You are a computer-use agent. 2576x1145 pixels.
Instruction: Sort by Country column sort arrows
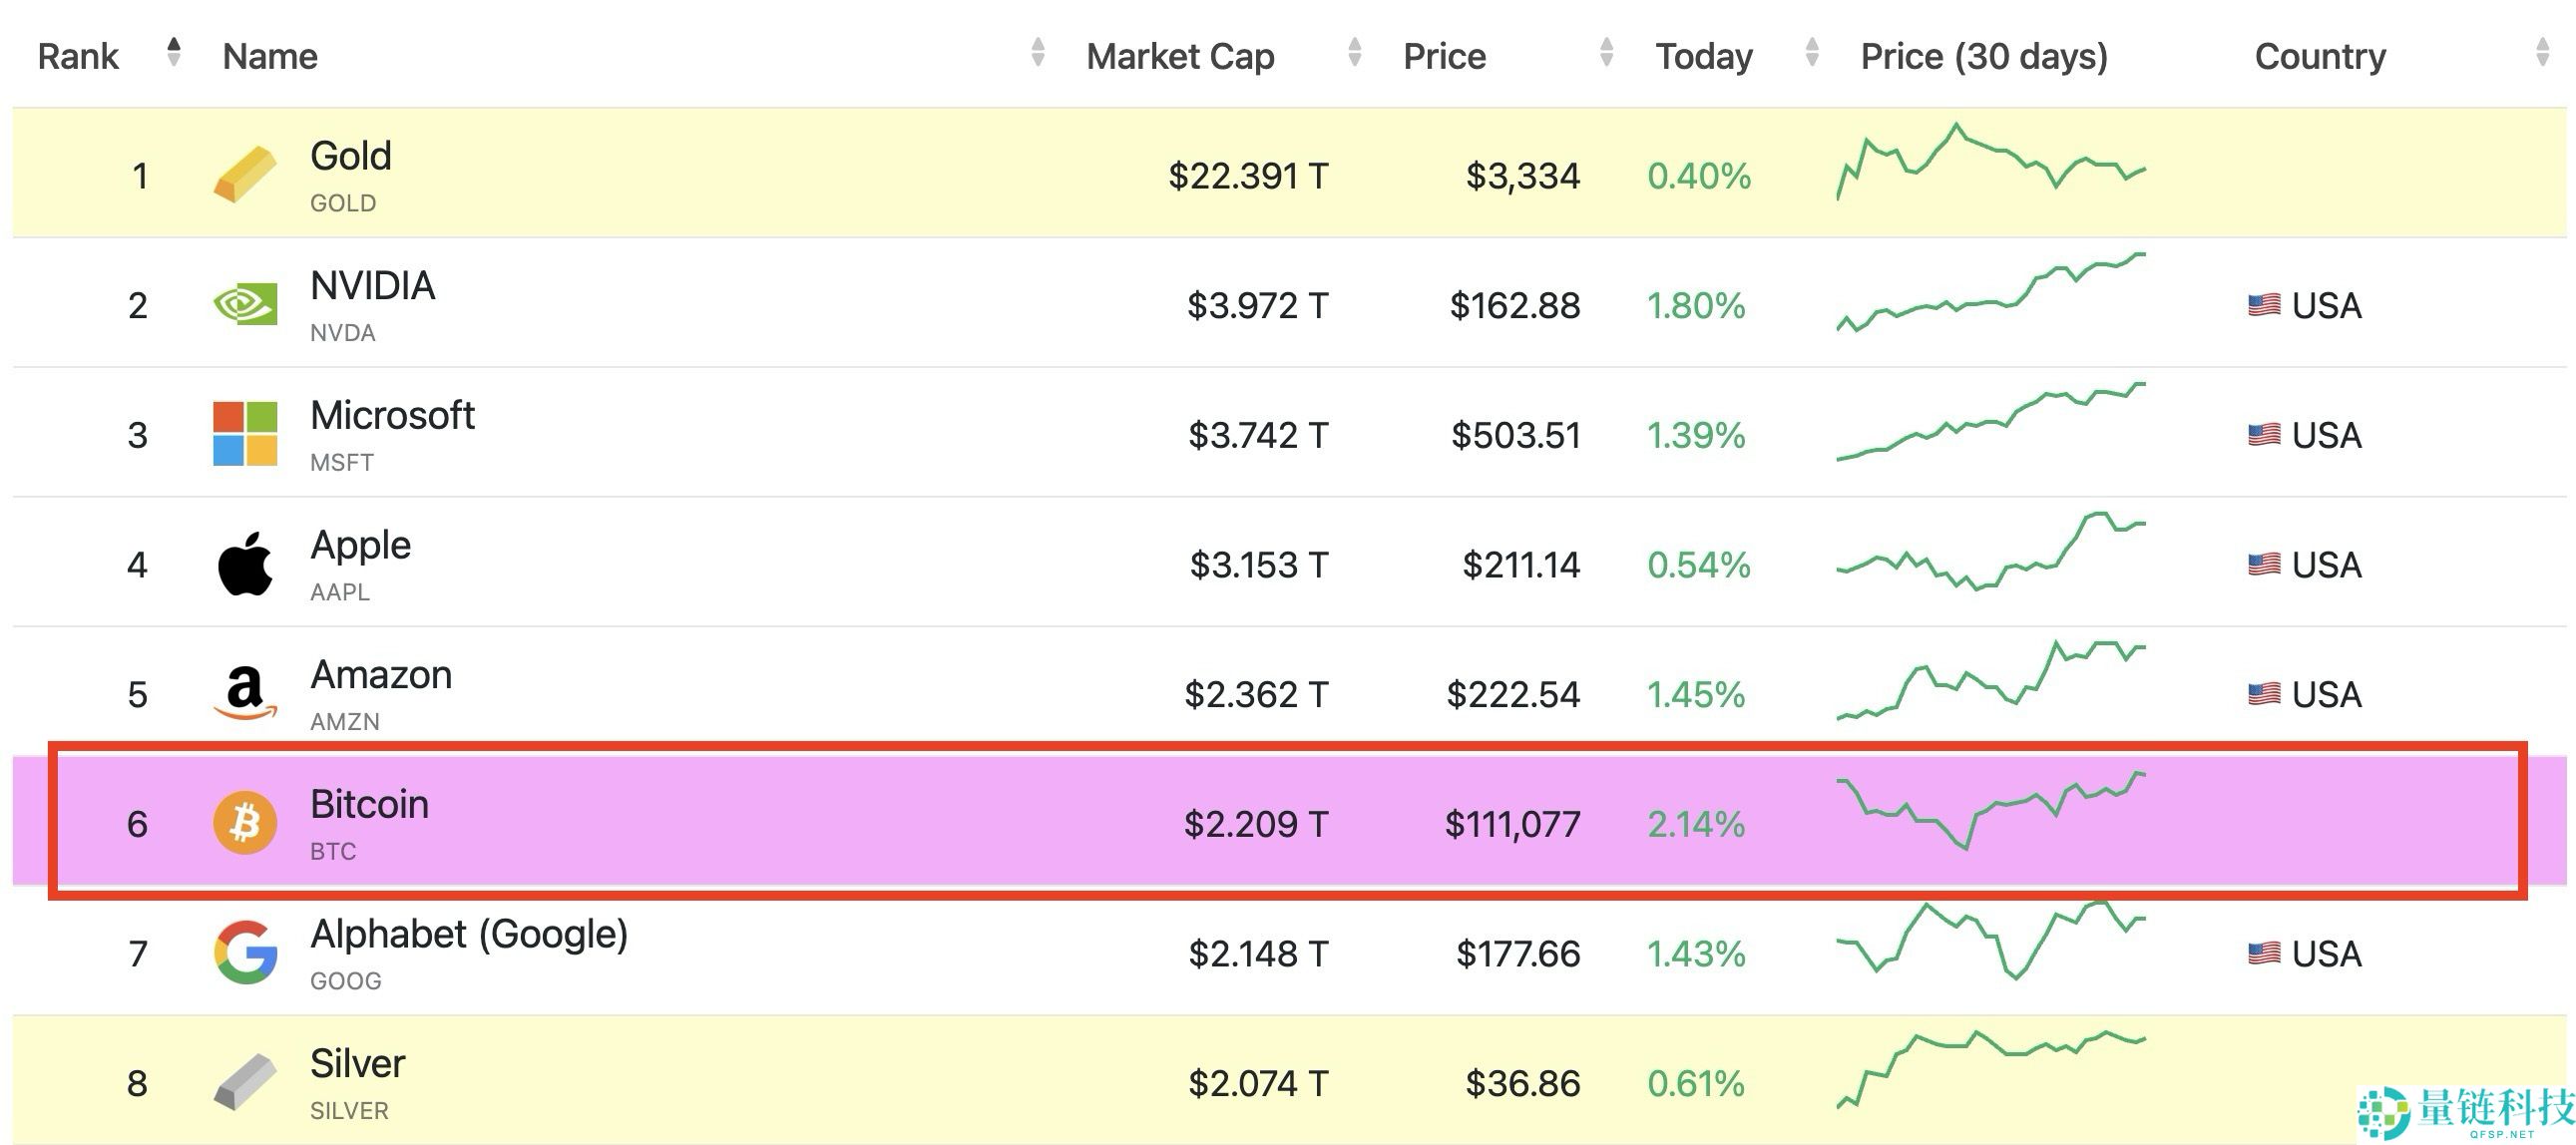coord(2542,52)
